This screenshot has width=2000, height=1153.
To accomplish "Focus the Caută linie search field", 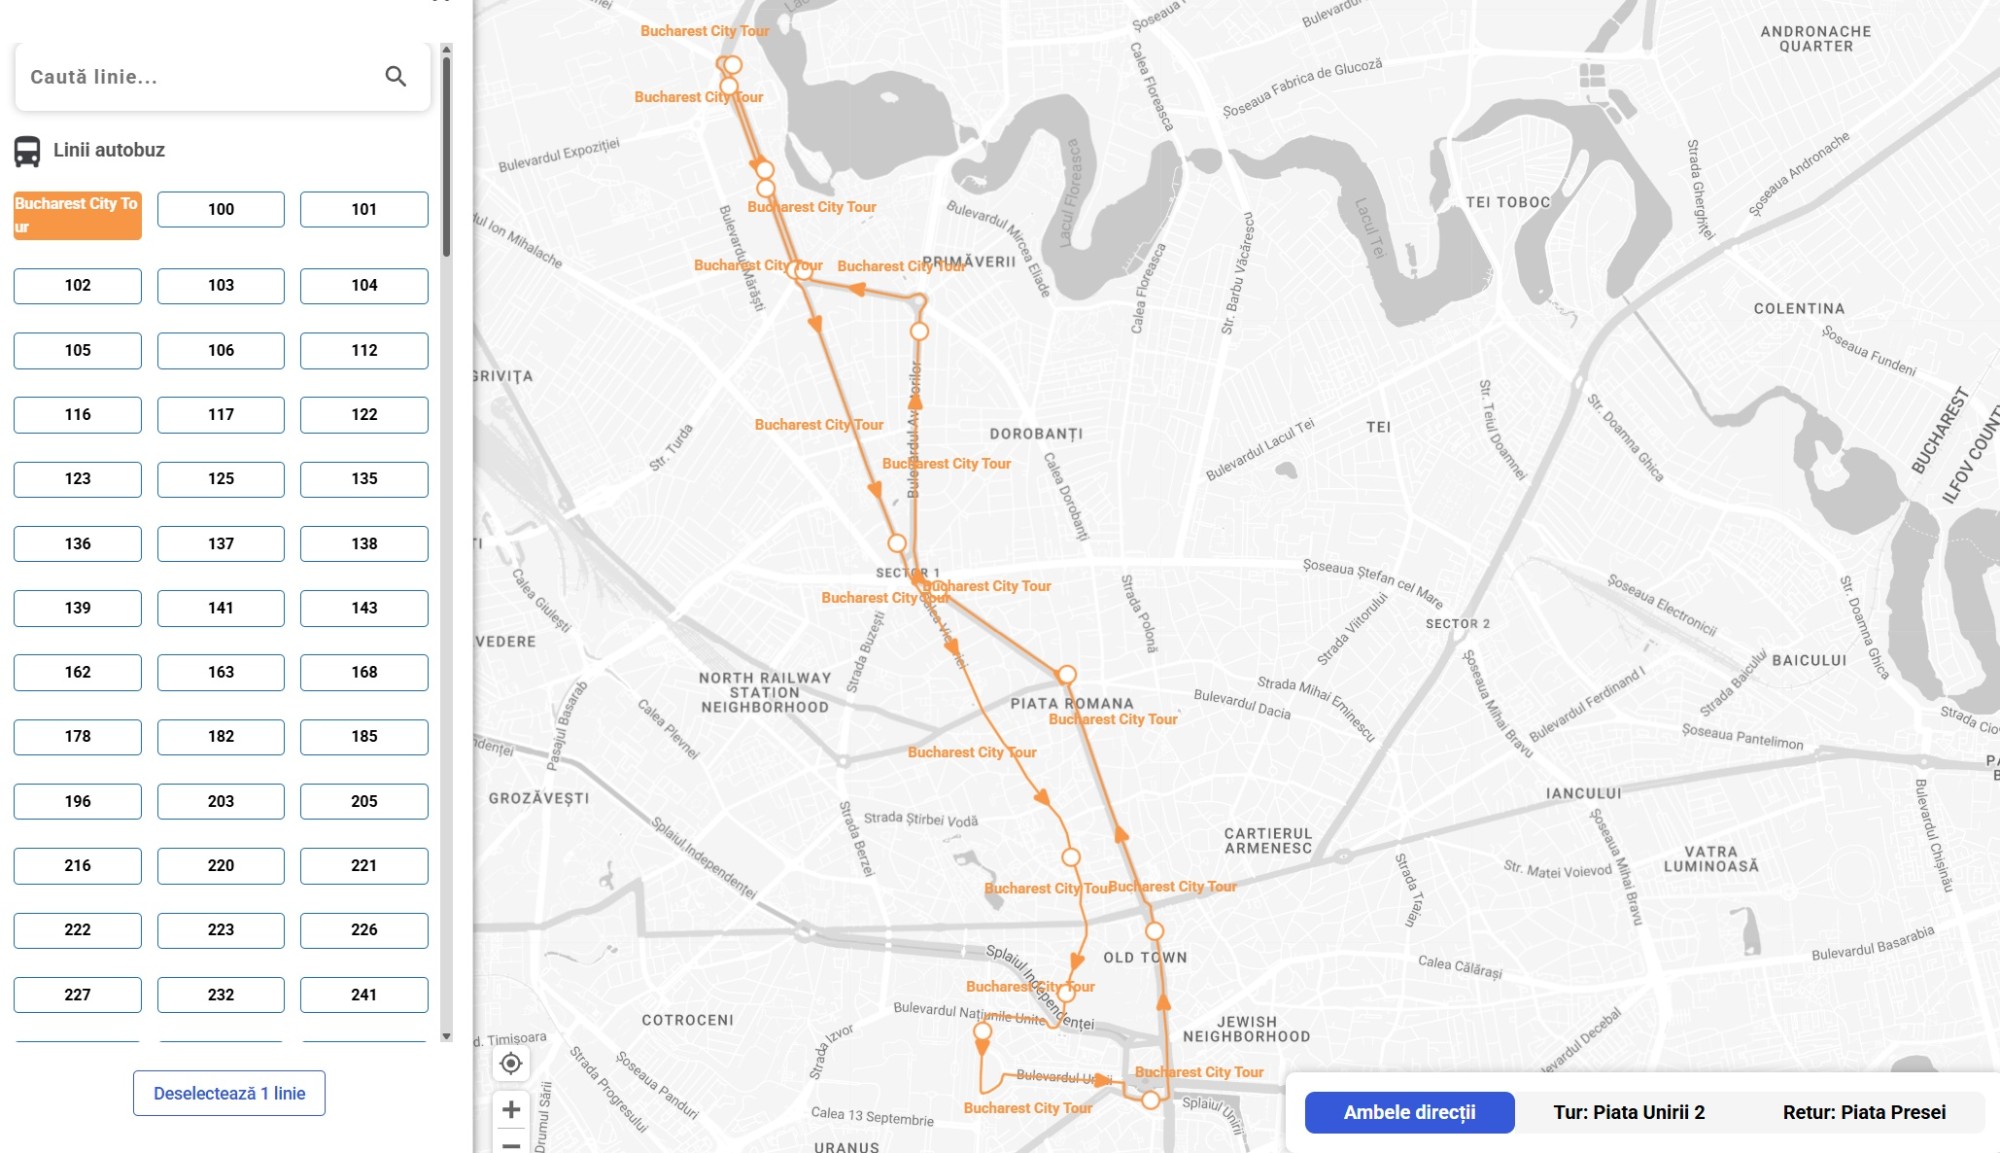I will [200, 77].
